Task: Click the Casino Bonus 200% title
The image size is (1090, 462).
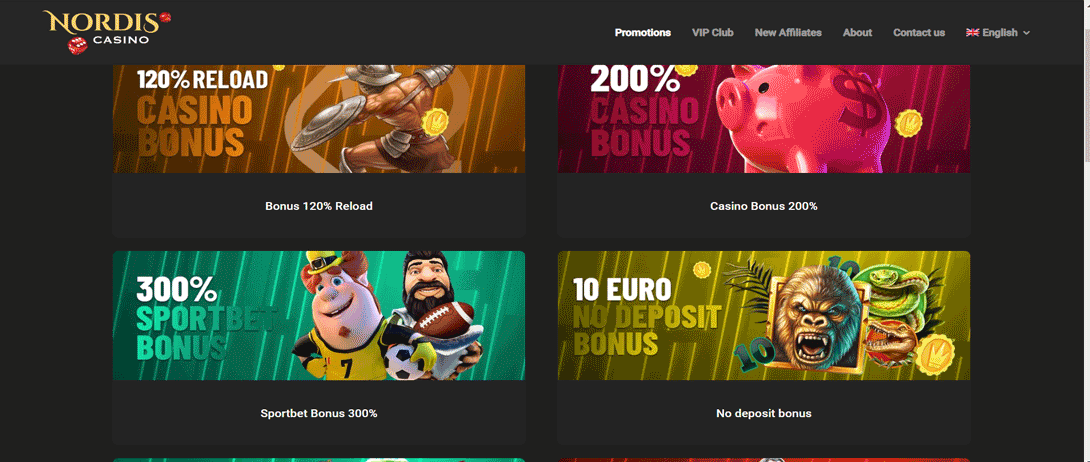Action: click(763, 206)
